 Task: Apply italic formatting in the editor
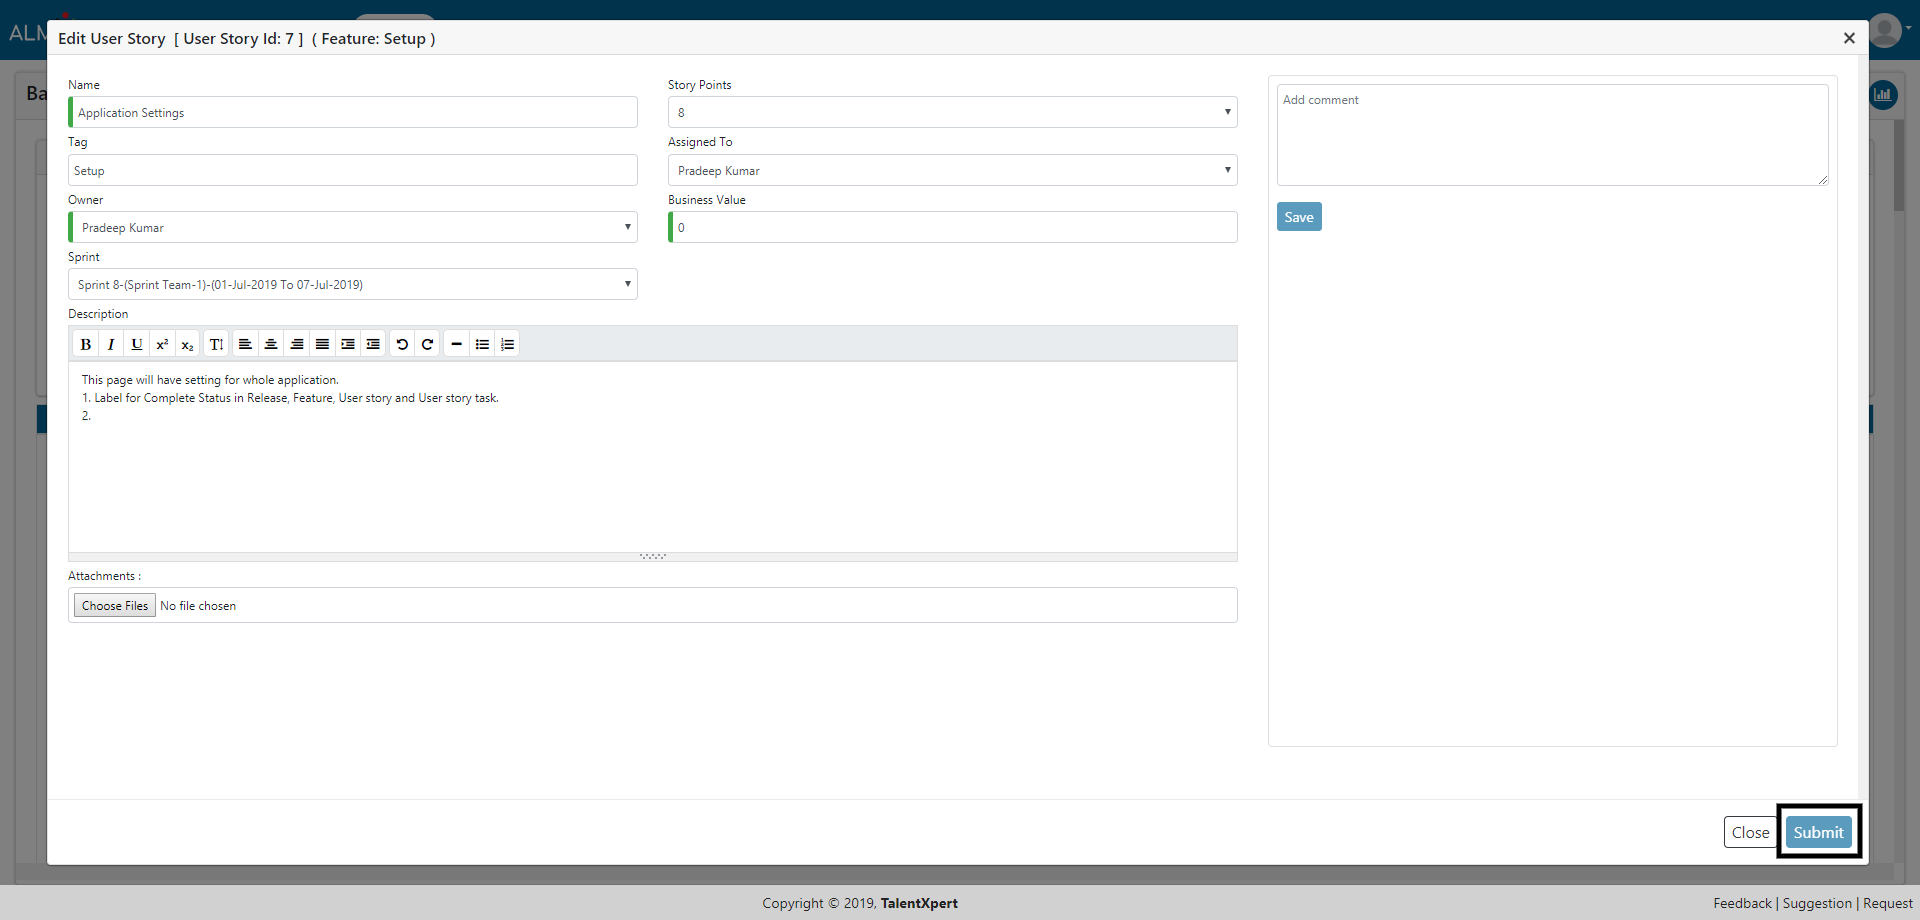[x=111, y=344]
